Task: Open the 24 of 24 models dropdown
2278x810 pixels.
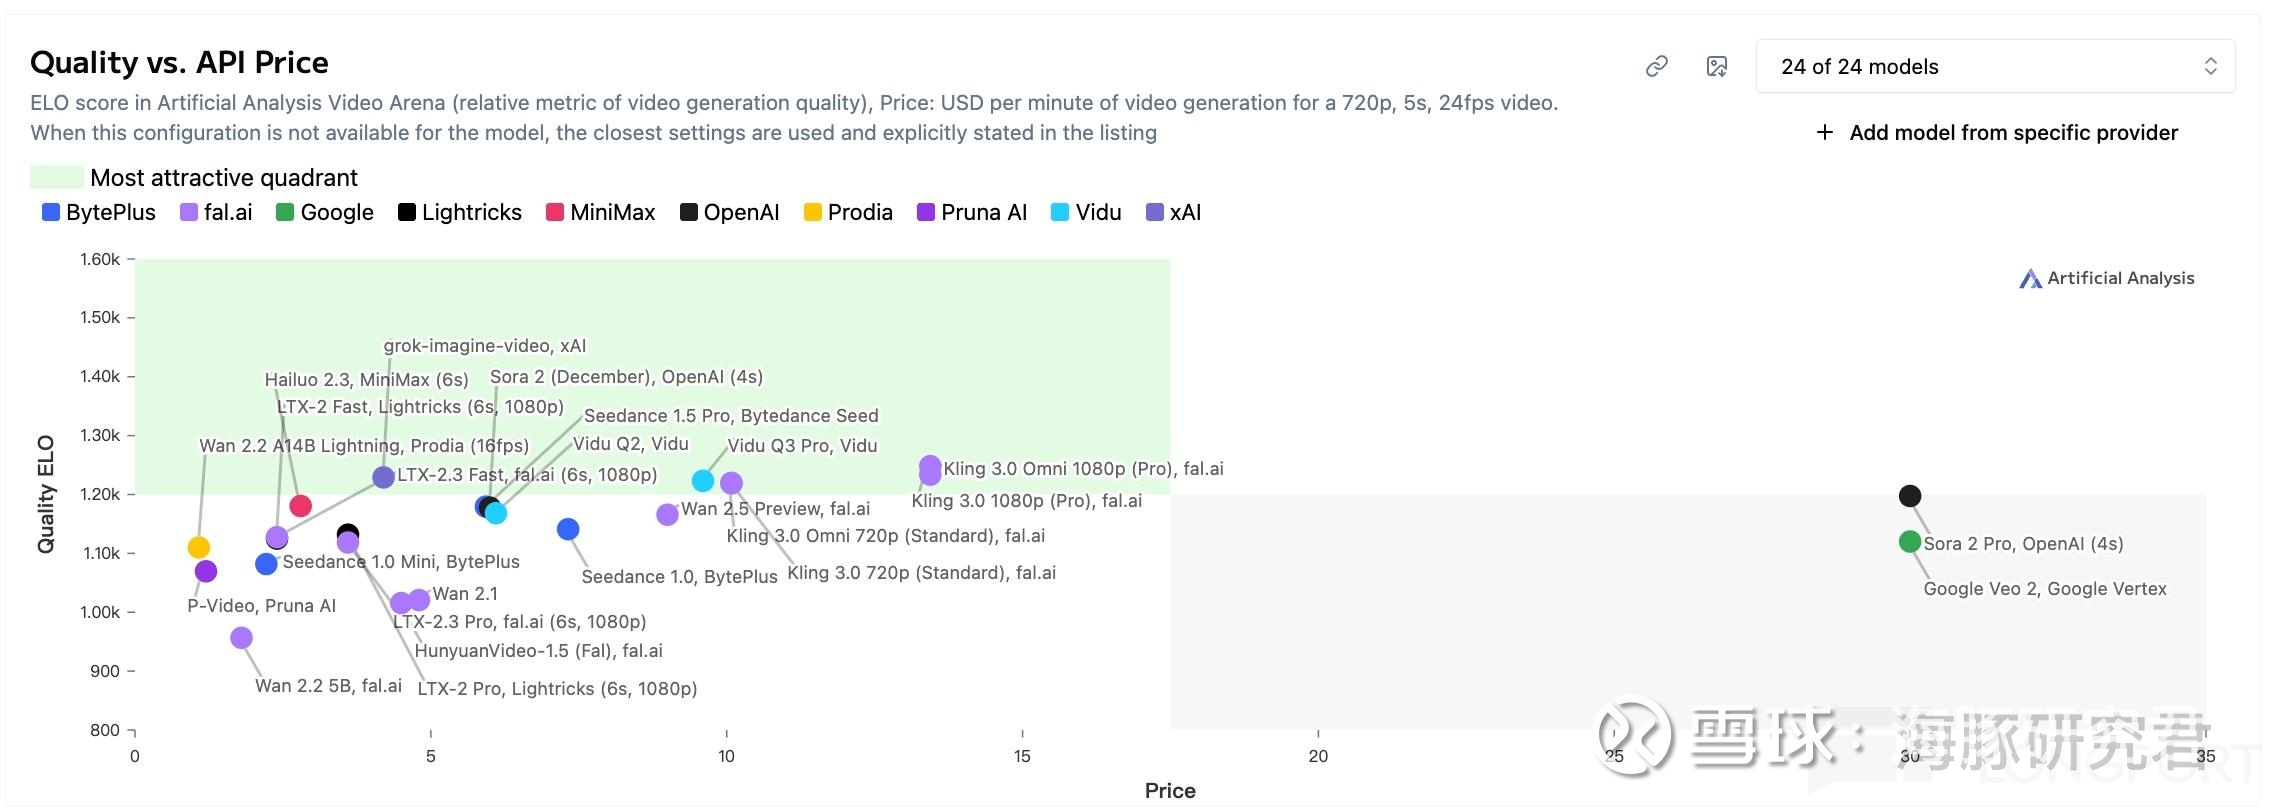Action: click(x=1995, y=66)
